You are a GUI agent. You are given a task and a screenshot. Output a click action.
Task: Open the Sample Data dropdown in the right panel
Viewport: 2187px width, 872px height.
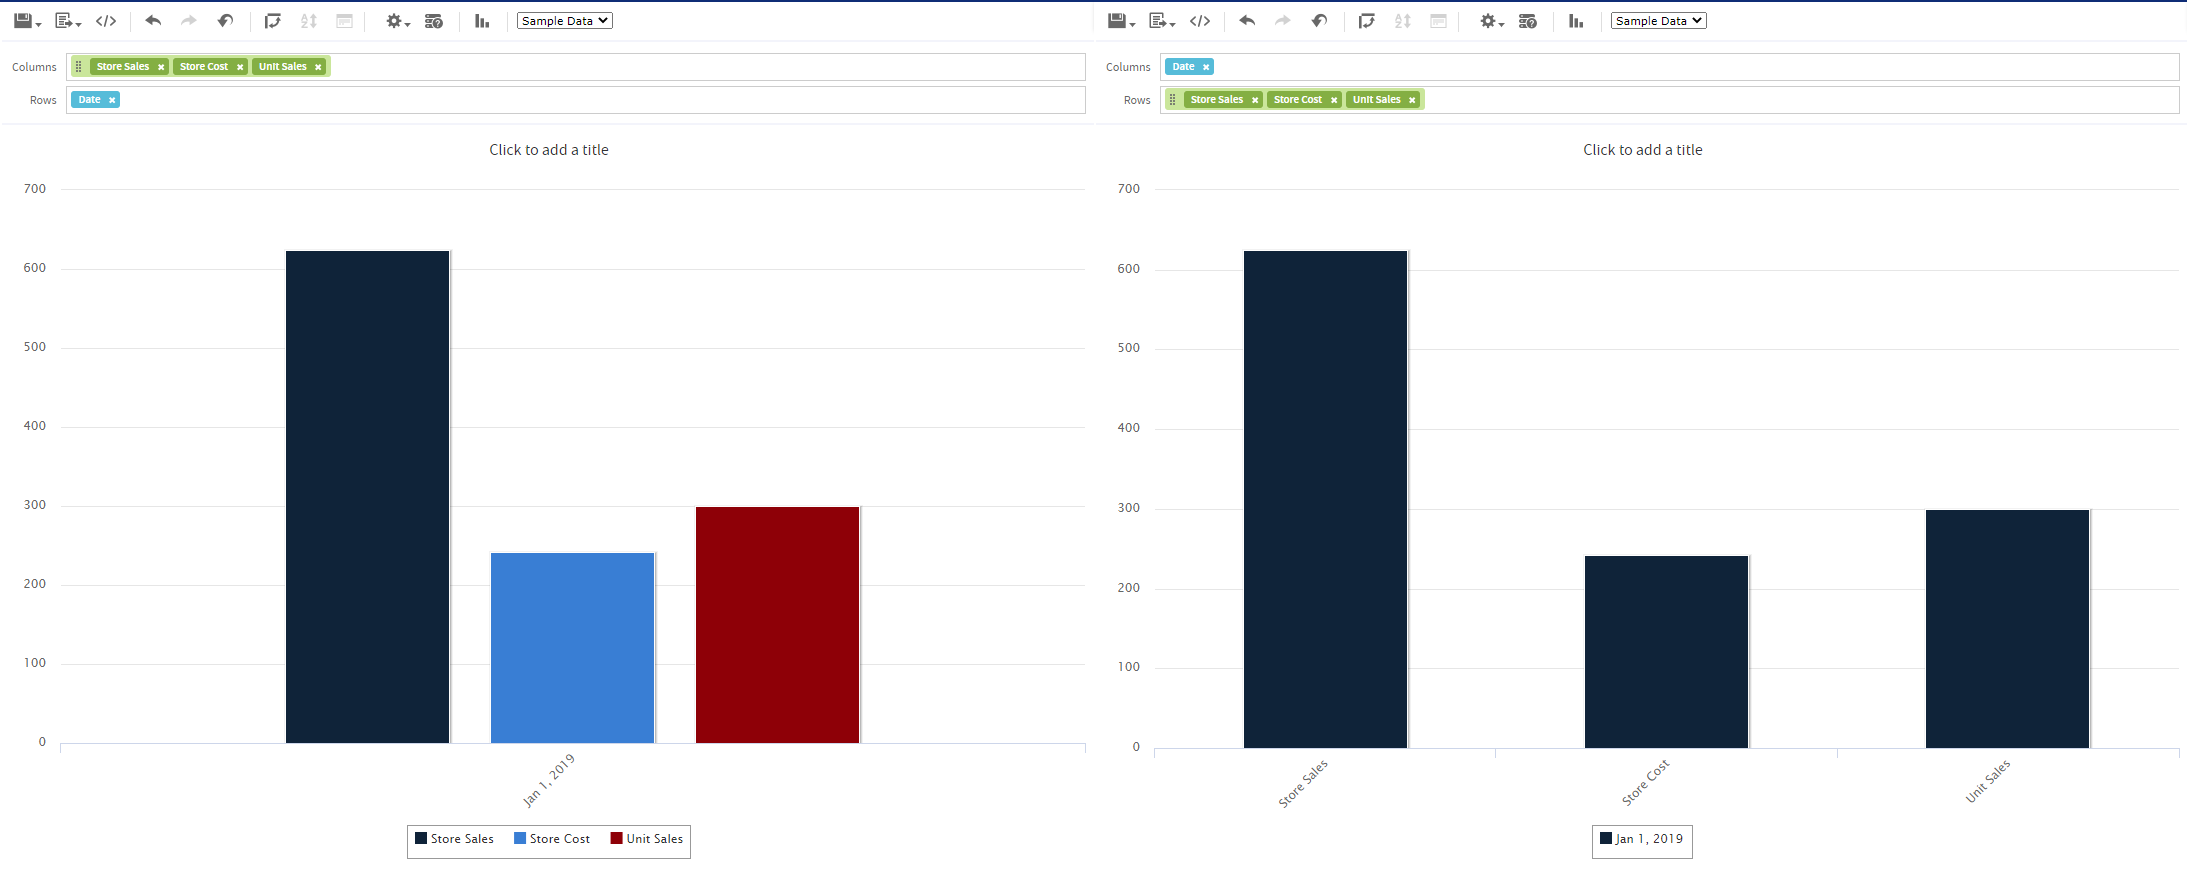pos(1659,21)
